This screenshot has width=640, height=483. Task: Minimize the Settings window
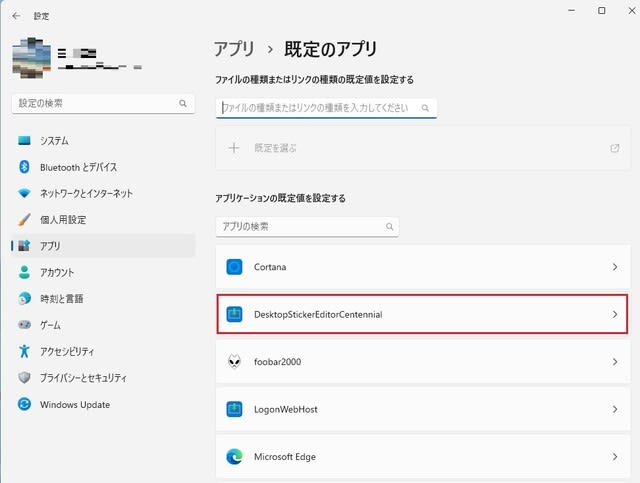coord(572,11)
